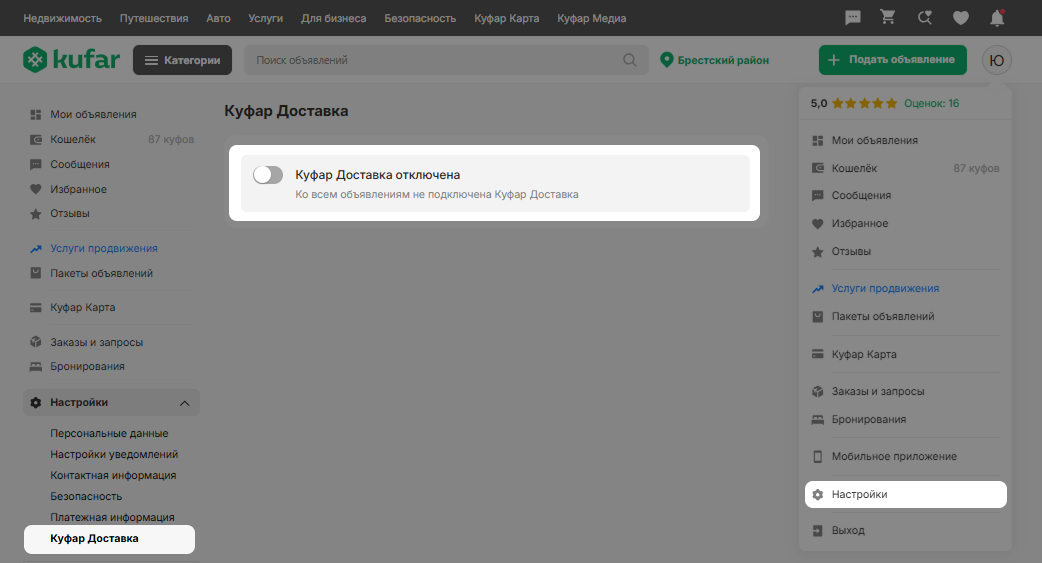This screenshot has width=1042, height=563.
Task: Open the Услуги top menu
Action: tap(266, 19)
